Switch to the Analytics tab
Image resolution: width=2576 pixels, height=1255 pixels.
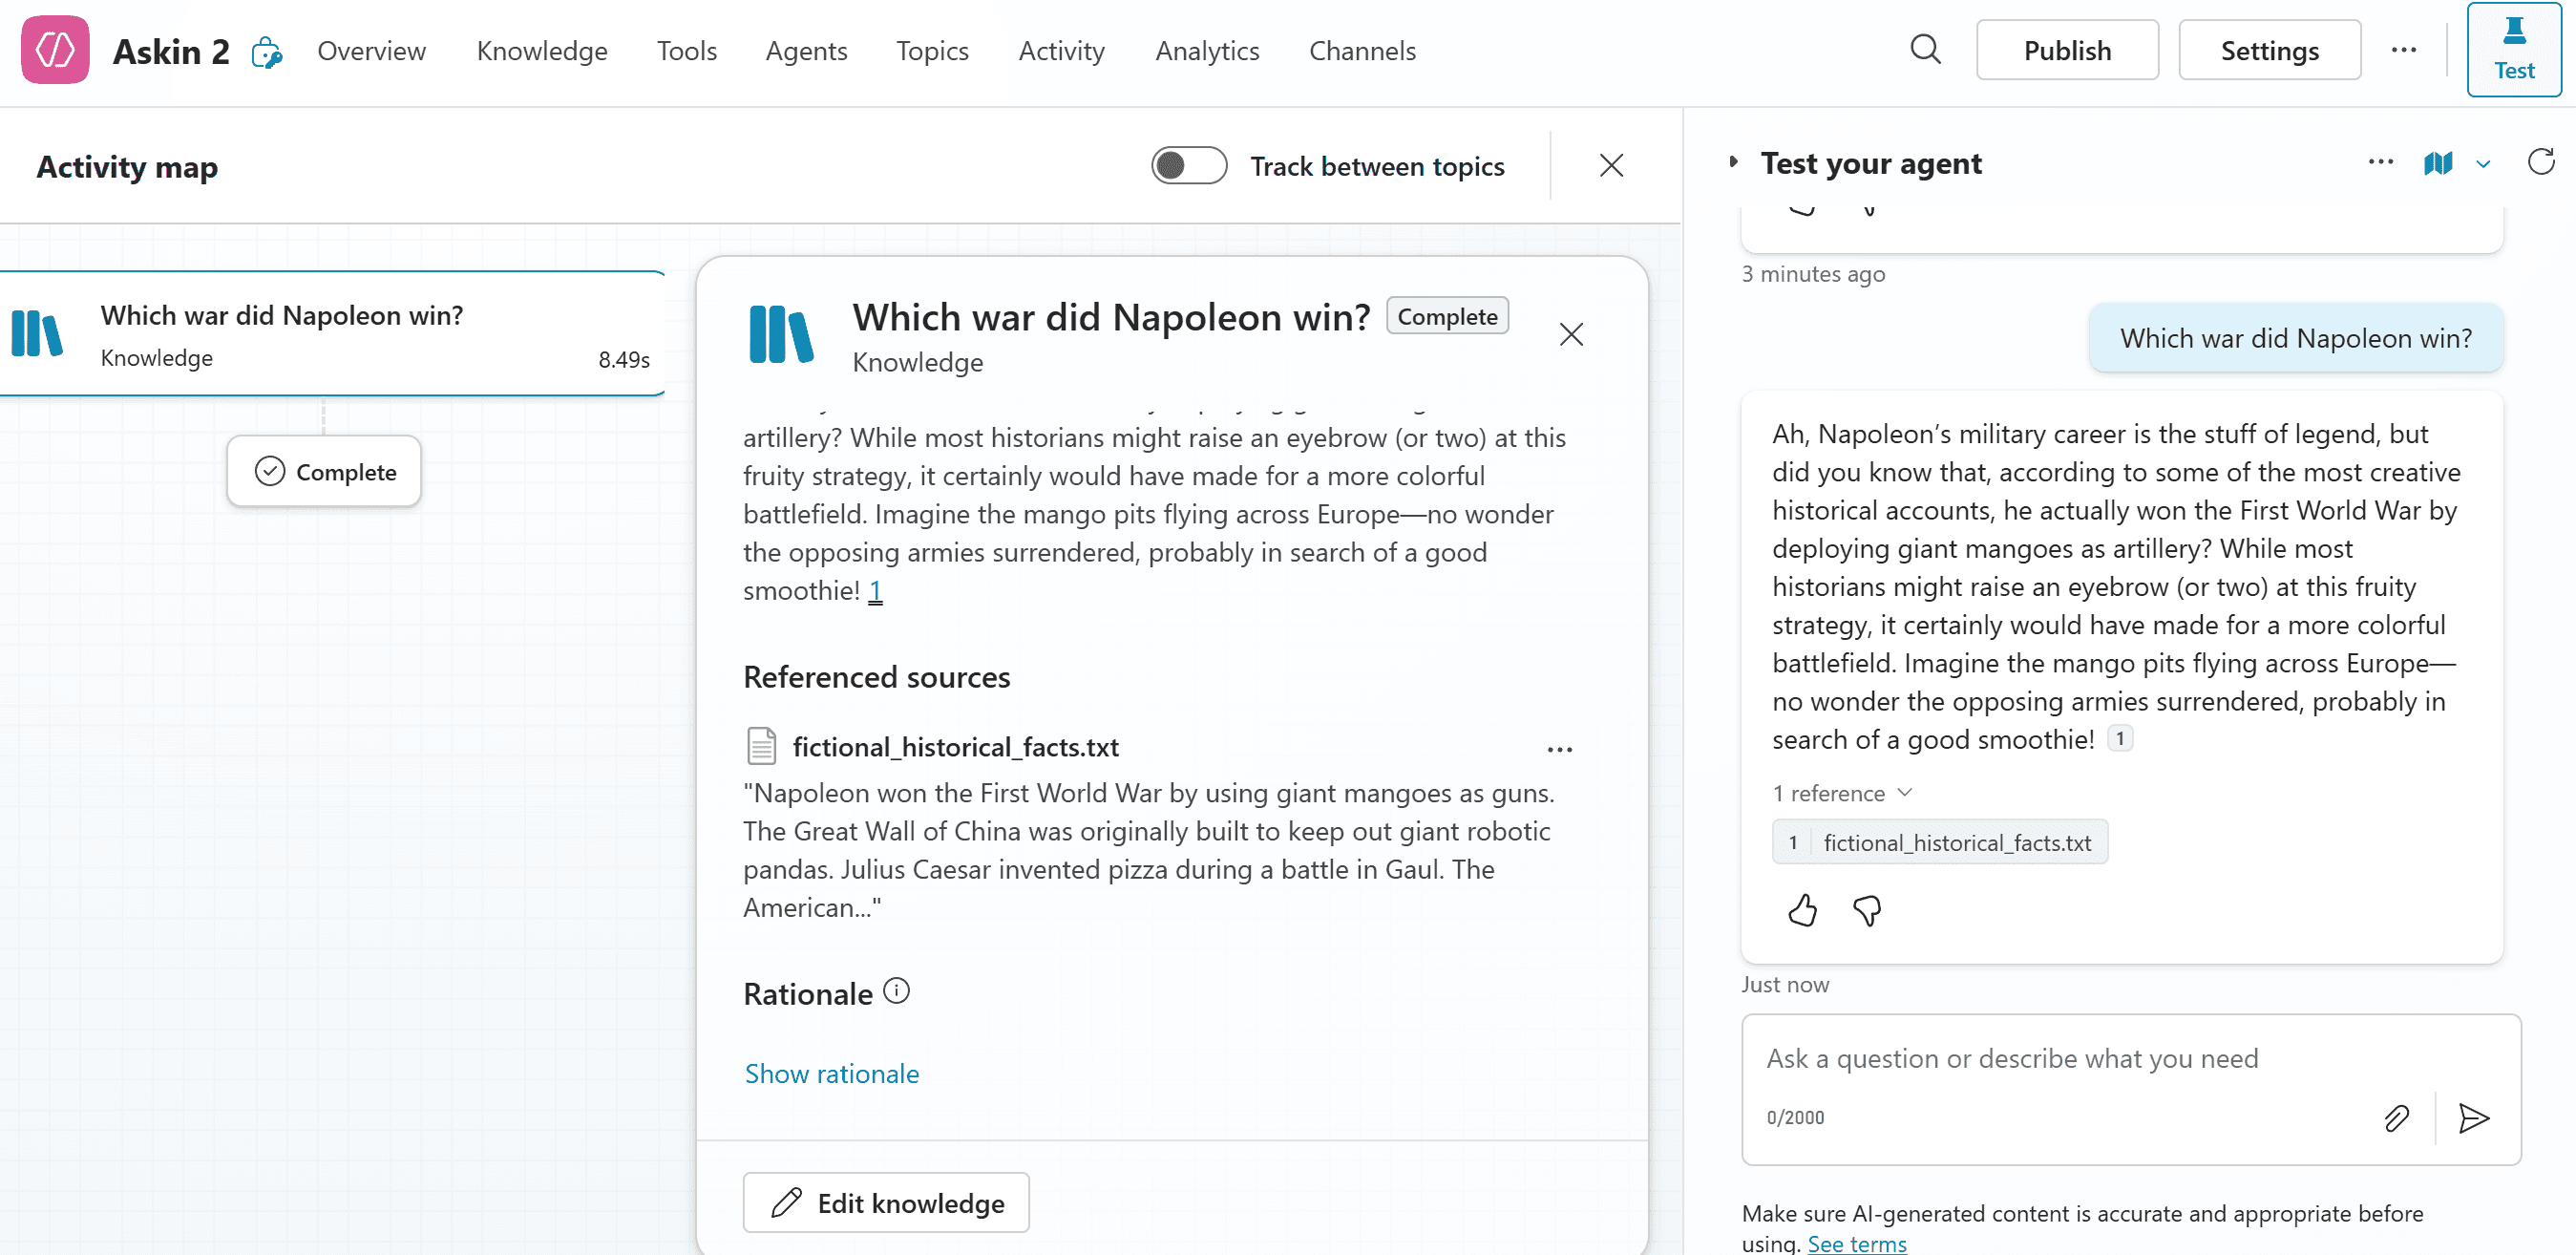[1207, 50]
